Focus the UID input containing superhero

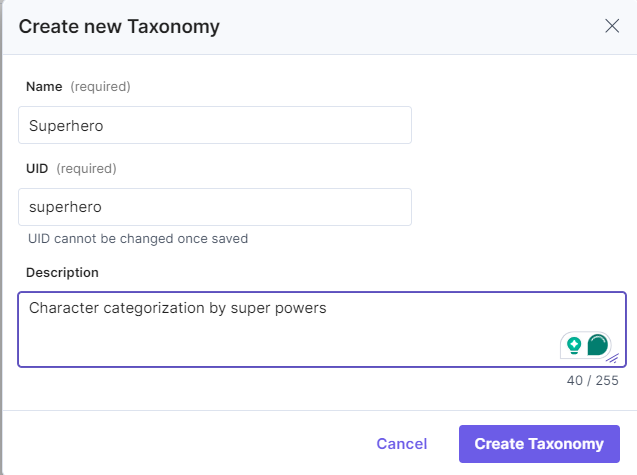pos(215,207)
